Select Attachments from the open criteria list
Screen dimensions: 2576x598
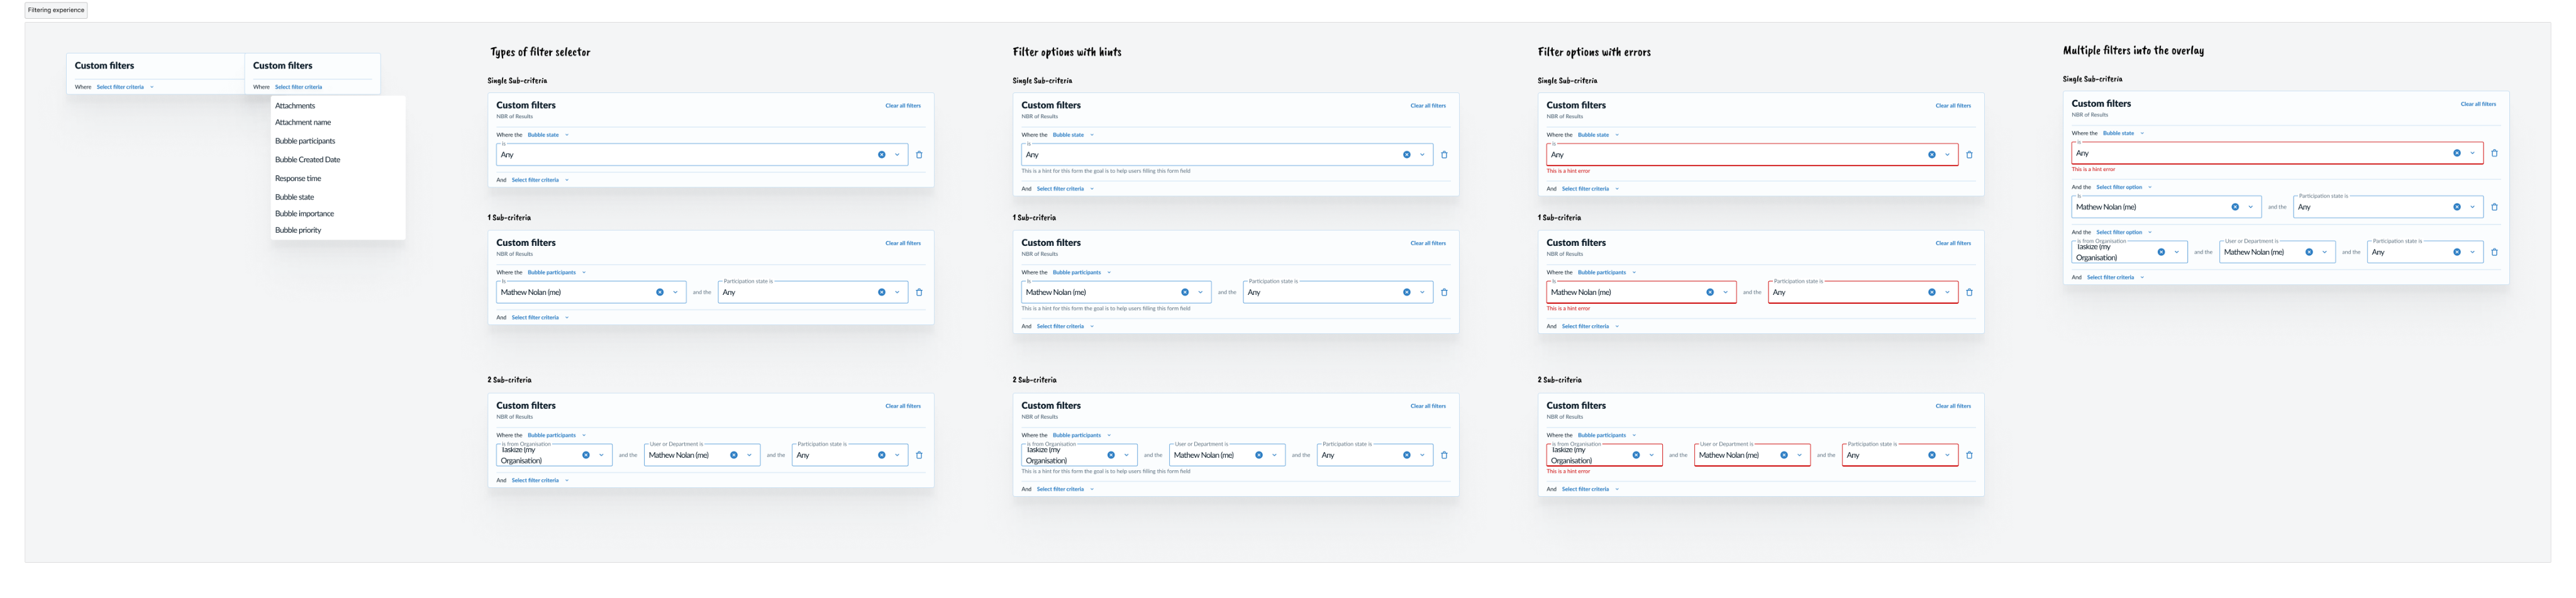(x=295, y=106)
